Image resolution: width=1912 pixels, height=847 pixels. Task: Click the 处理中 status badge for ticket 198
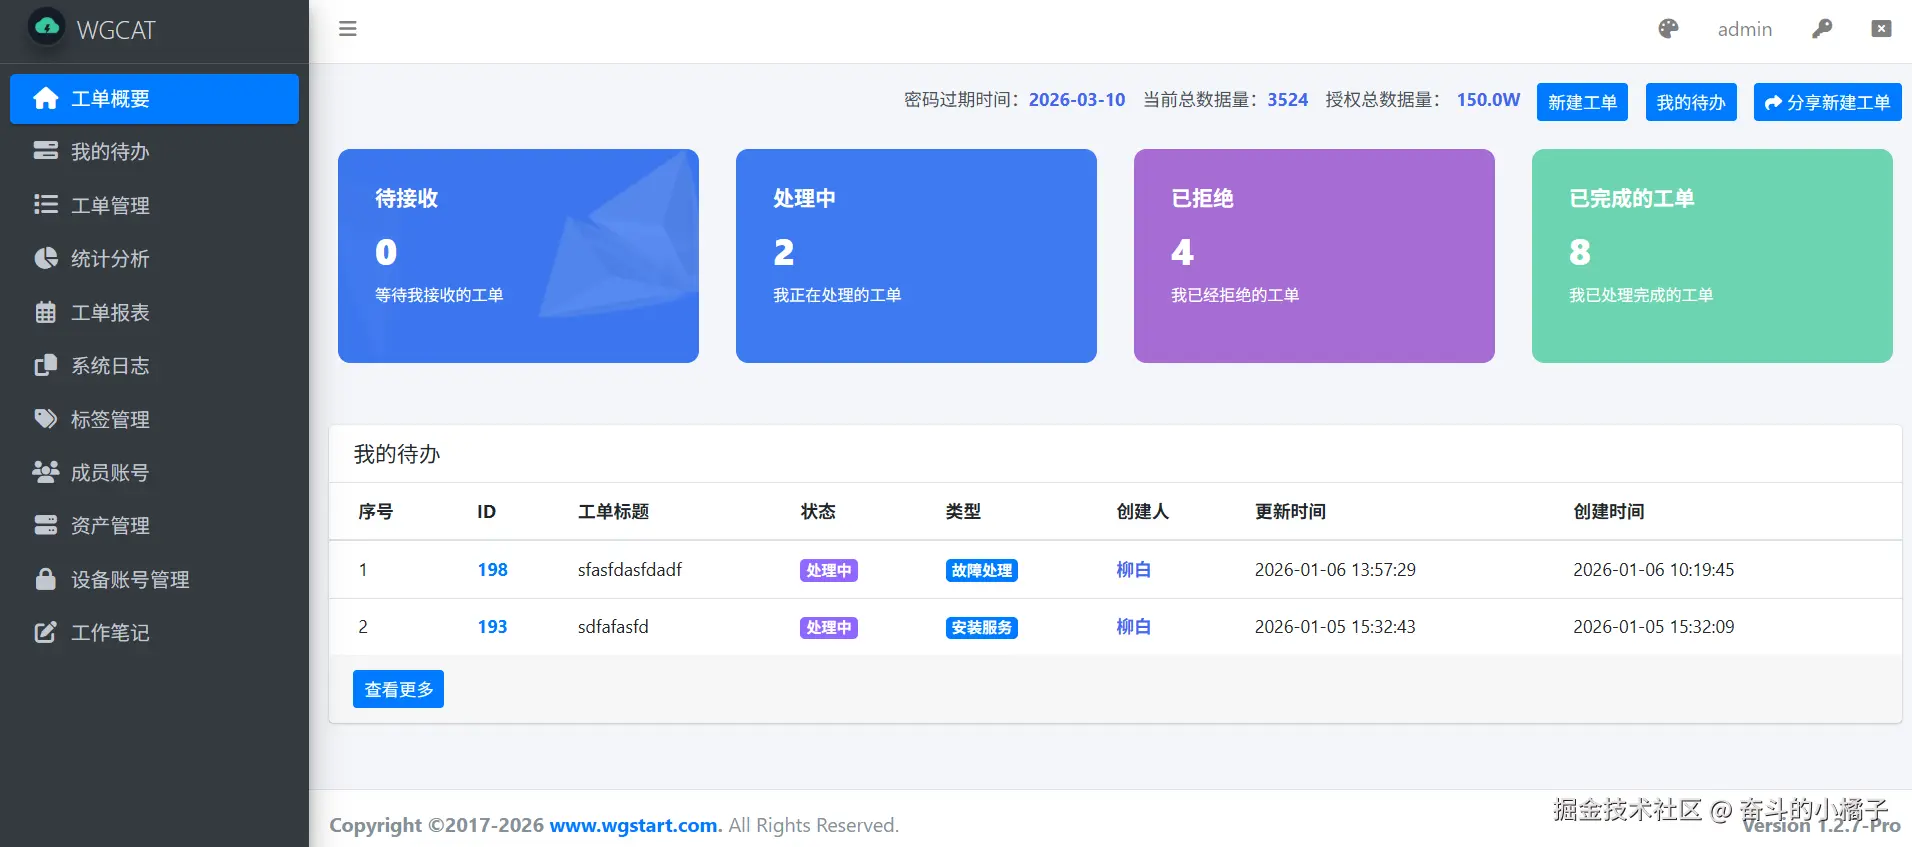(829, 570)
